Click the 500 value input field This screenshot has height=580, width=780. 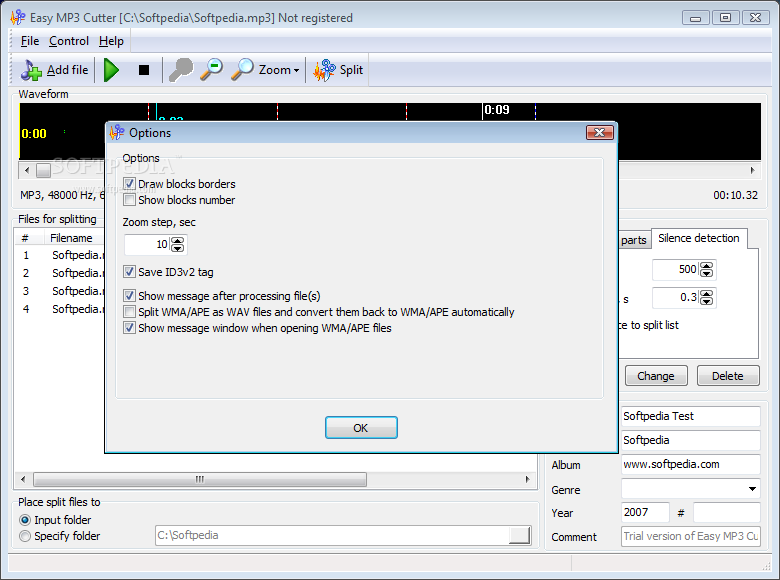click(x=676, y=269)
